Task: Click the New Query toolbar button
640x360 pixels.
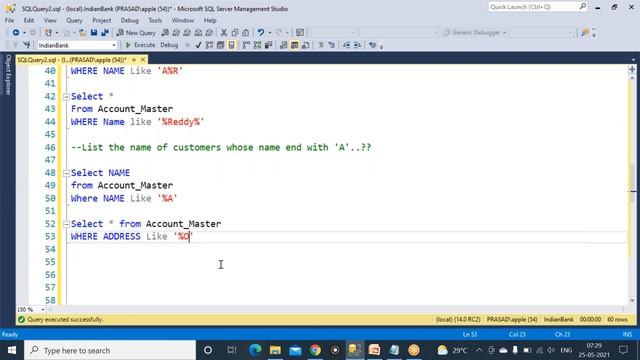Action: pos(136,33)
